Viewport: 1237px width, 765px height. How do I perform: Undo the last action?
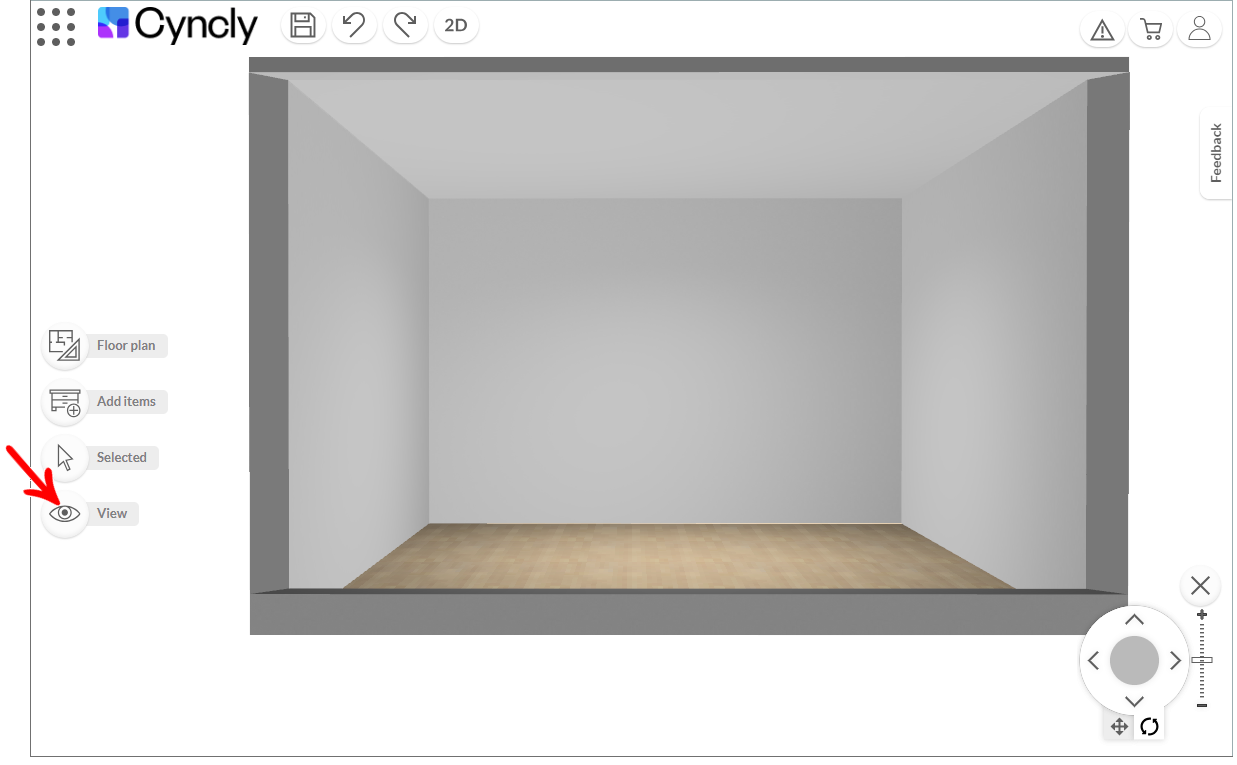coord(354,25)
